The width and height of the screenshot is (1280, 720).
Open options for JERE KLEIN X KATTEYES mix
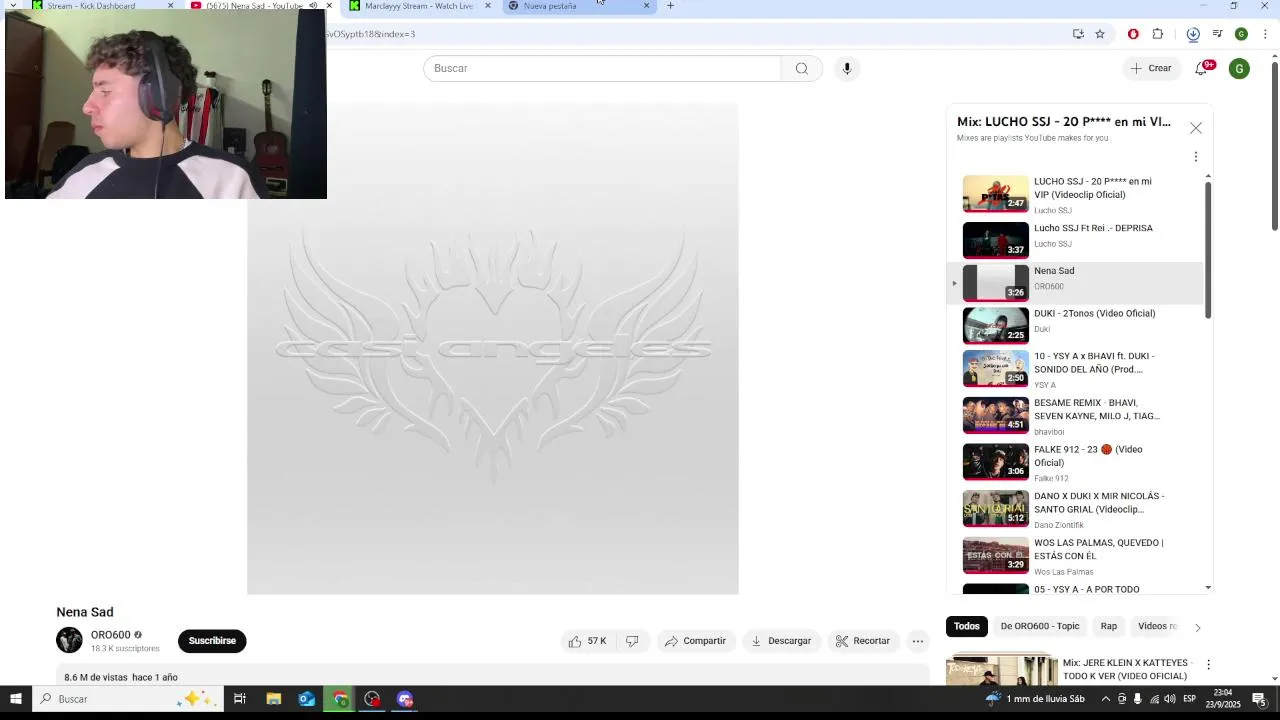[1208, 664]
